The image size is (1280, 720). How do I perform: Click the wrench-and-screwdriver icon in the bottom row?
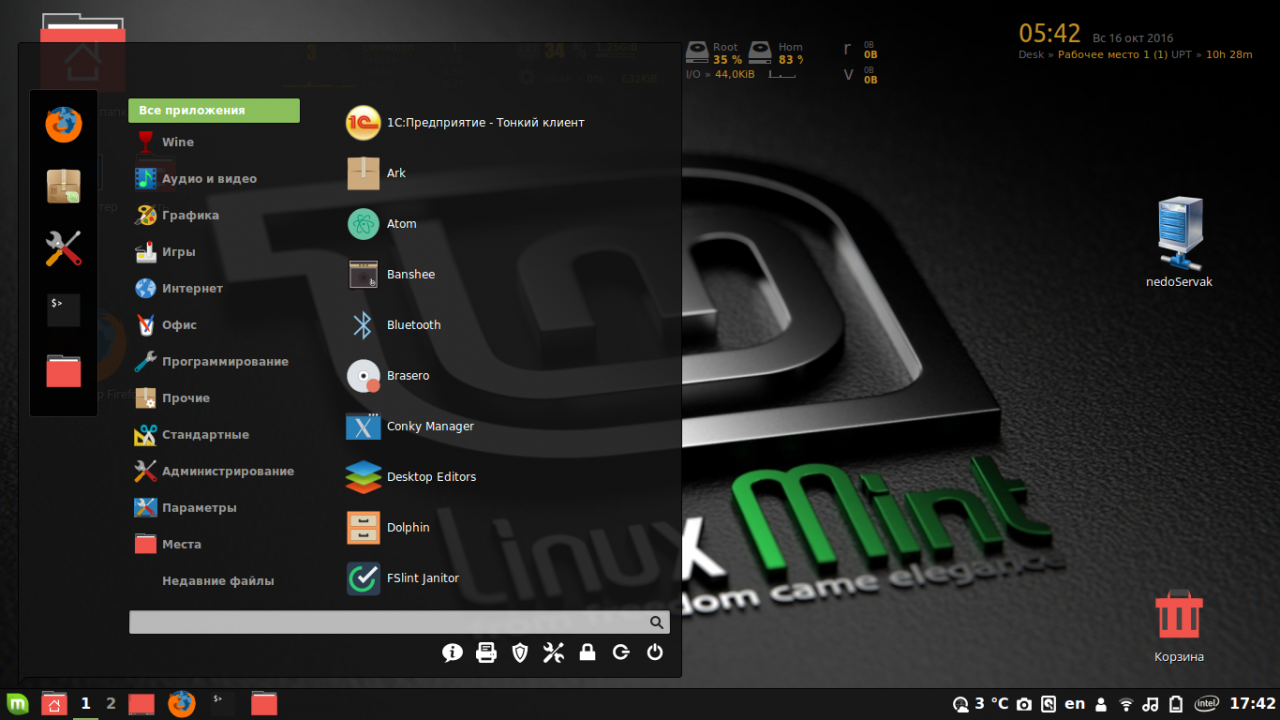pyautogui.click(x=553, y=653)
